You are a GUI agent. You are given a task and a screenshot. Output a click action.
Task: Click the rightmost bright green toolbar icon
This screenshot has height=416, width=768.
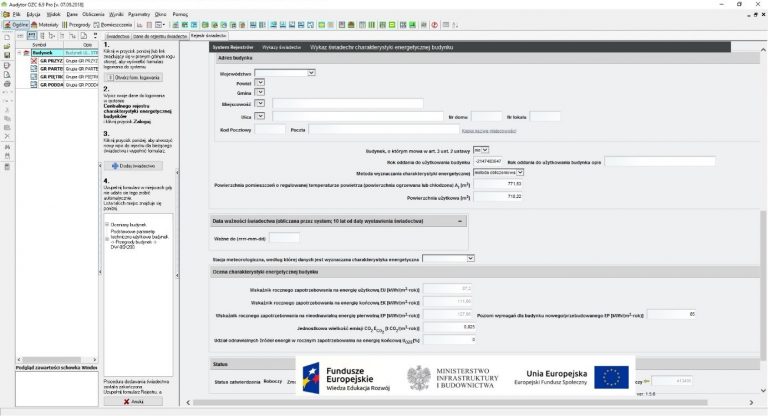(x=412, y=24)
